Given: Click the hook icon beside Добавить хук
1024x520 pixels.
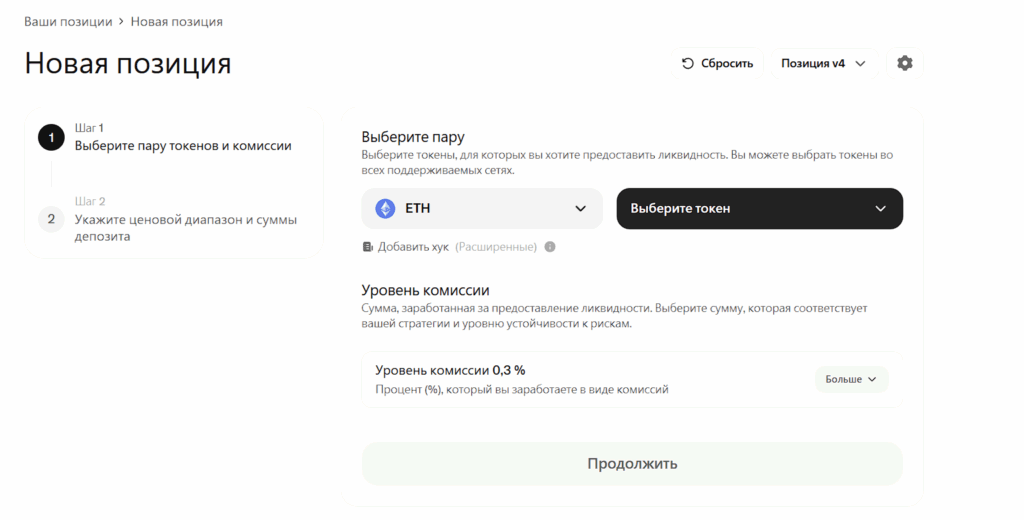Looking at the screenshot, I should click(368, 247).
